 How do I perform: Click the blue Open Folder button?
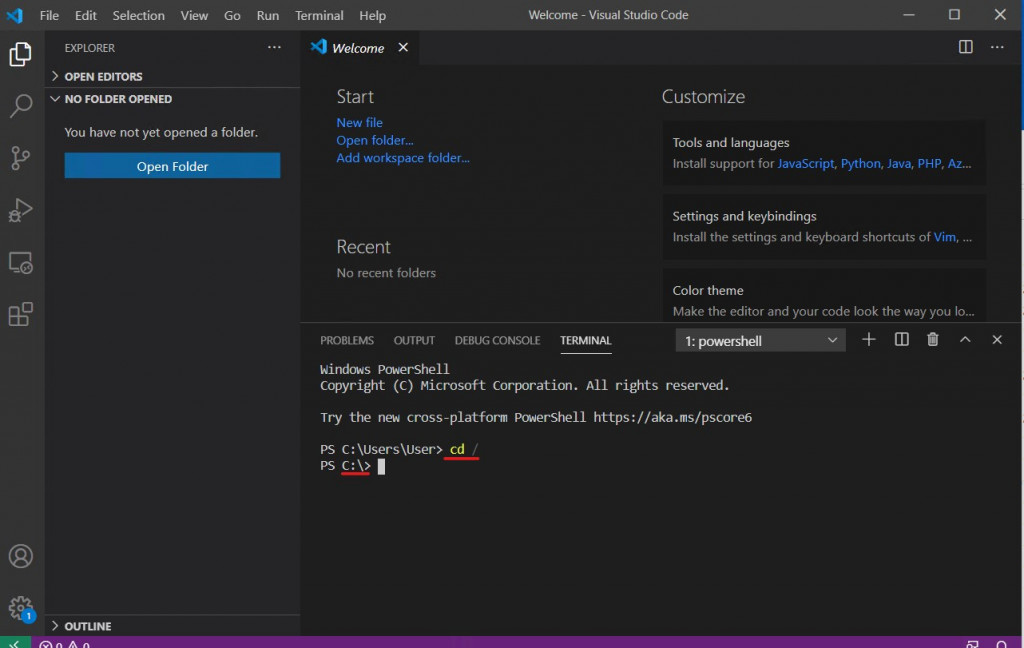point(172,166)
